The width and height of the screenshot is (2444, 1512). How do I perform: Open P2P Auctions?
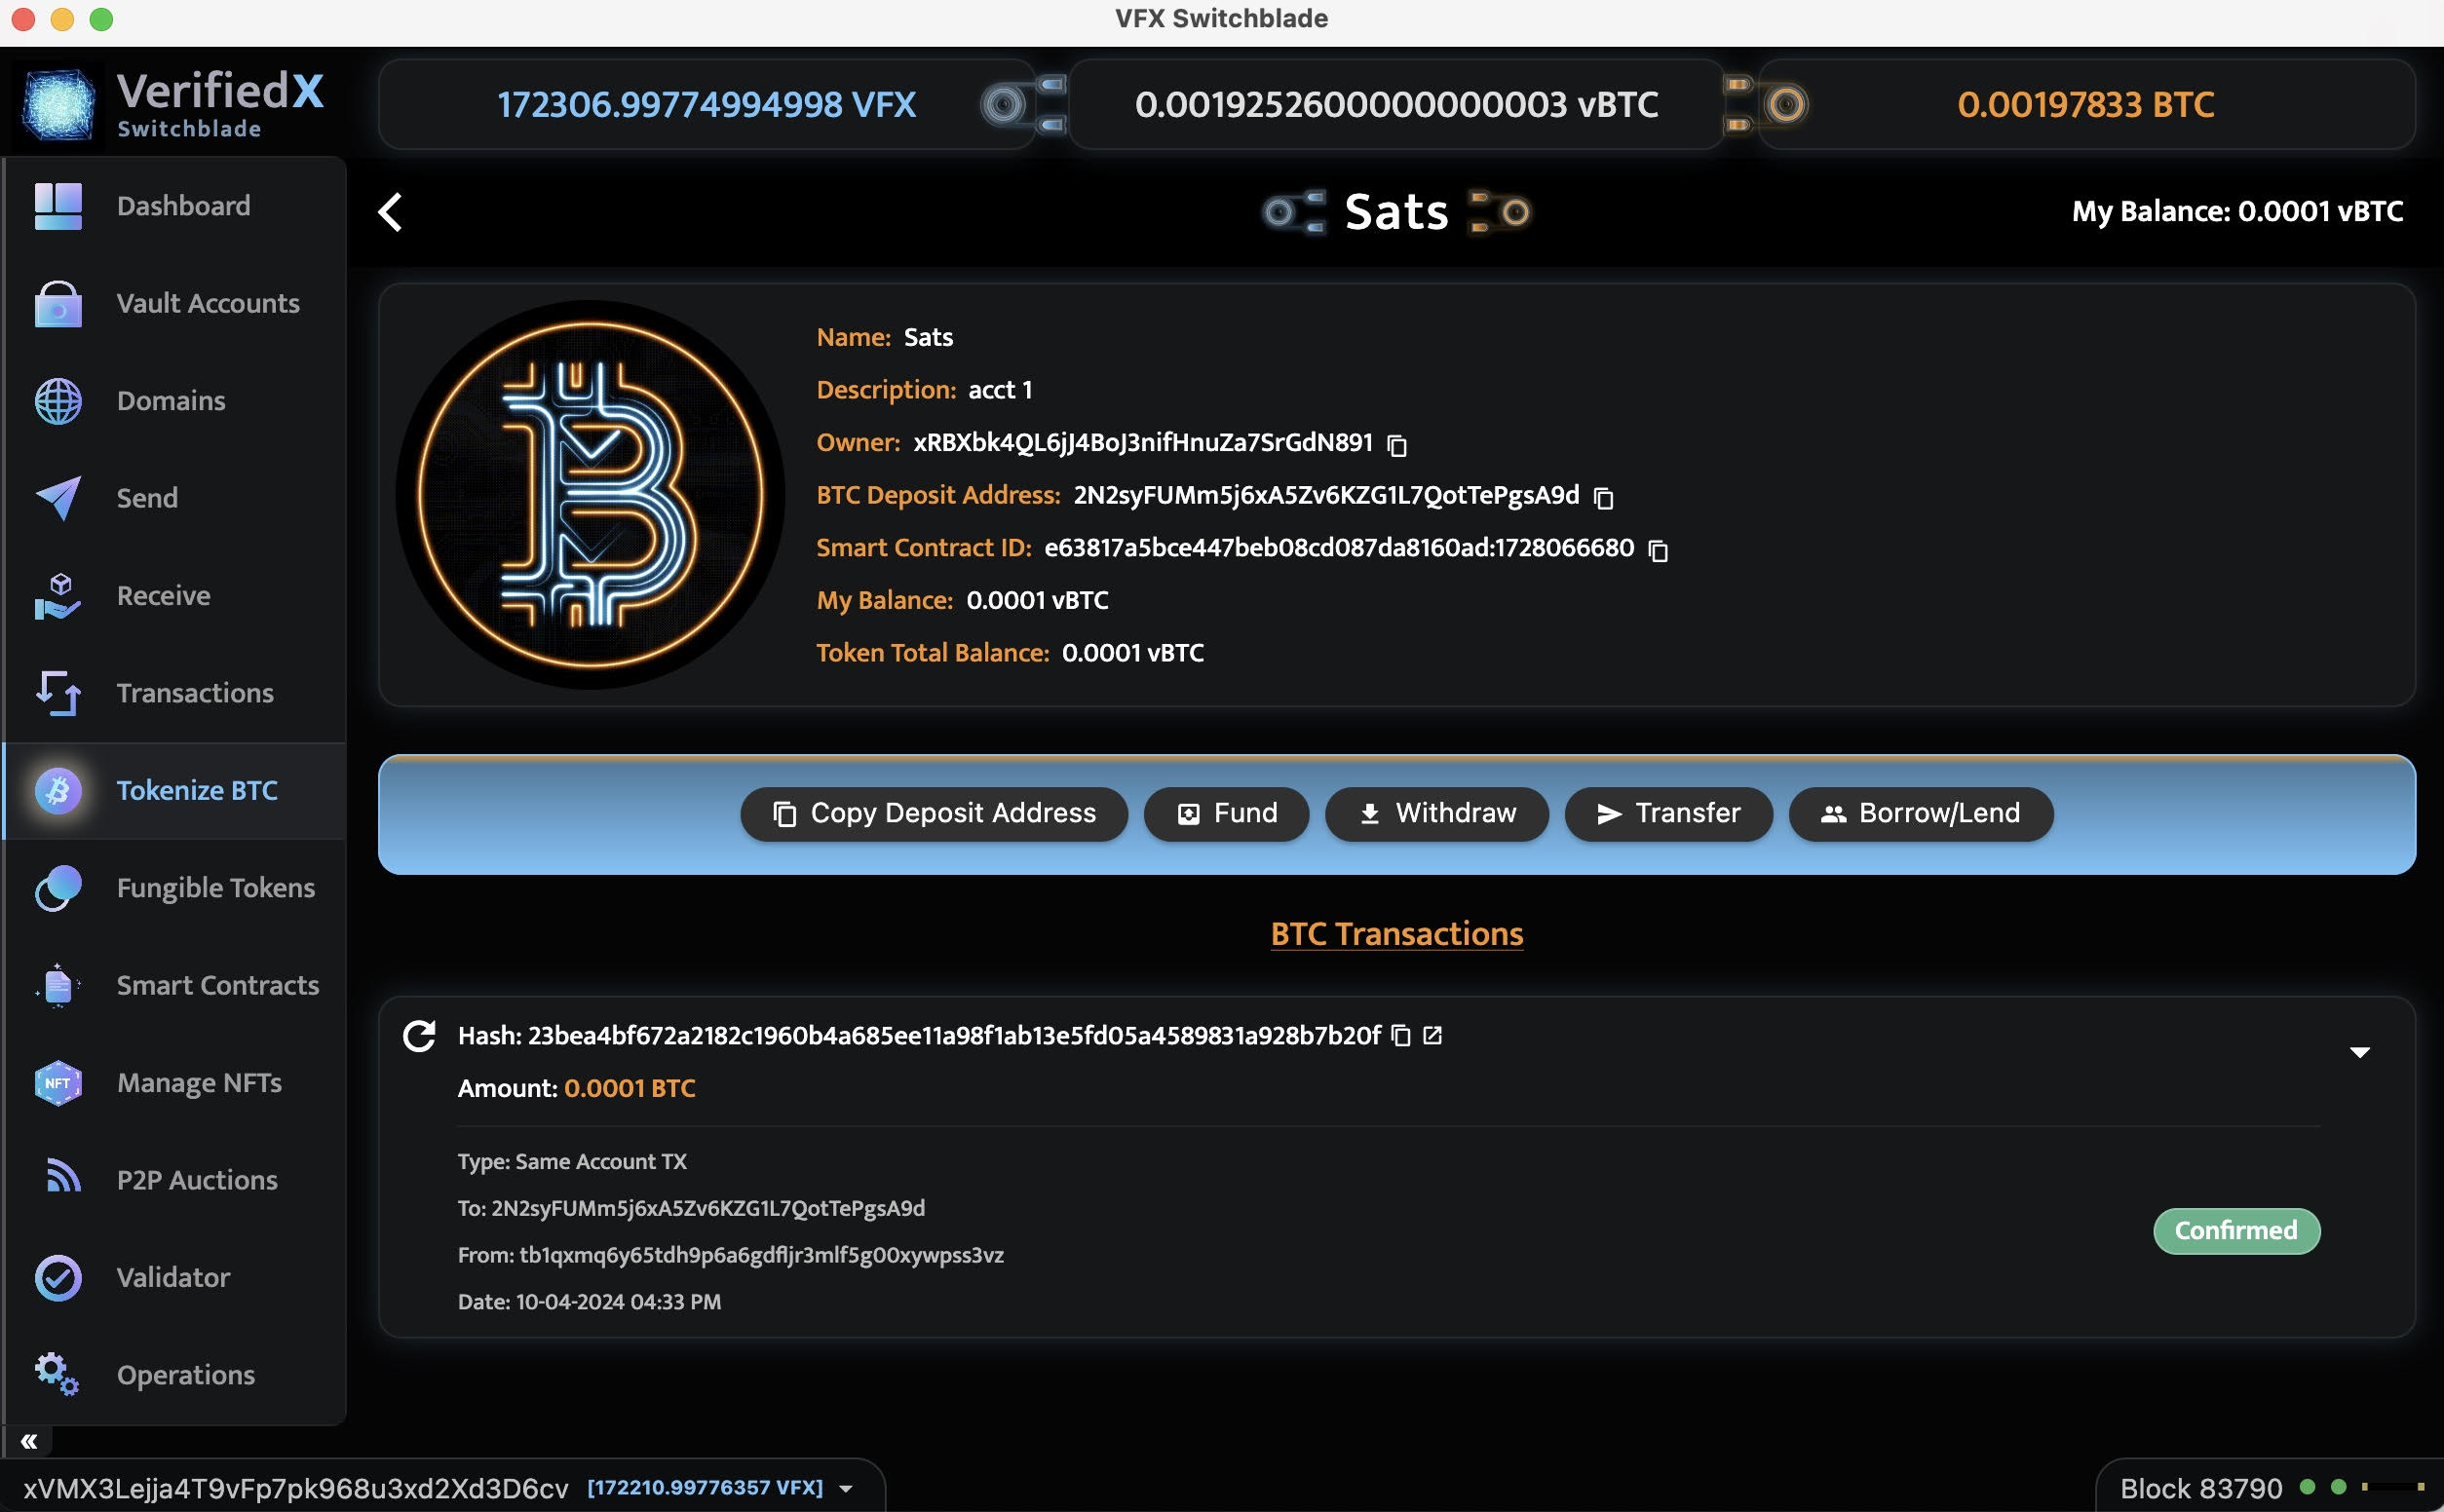pos(175,1180)
